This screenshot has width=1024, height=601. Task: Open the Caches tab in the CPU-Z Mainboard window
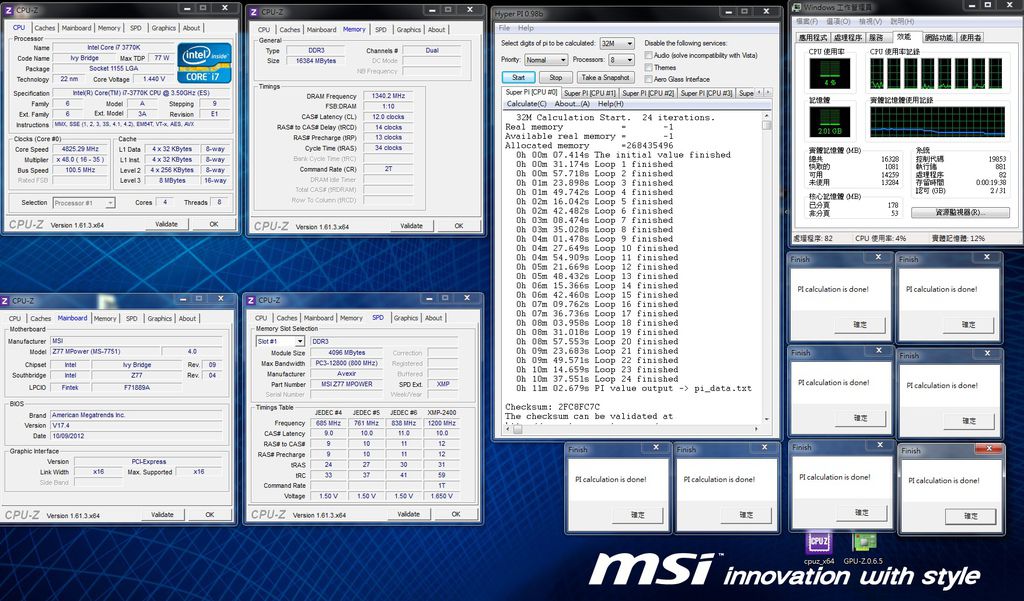40,318
